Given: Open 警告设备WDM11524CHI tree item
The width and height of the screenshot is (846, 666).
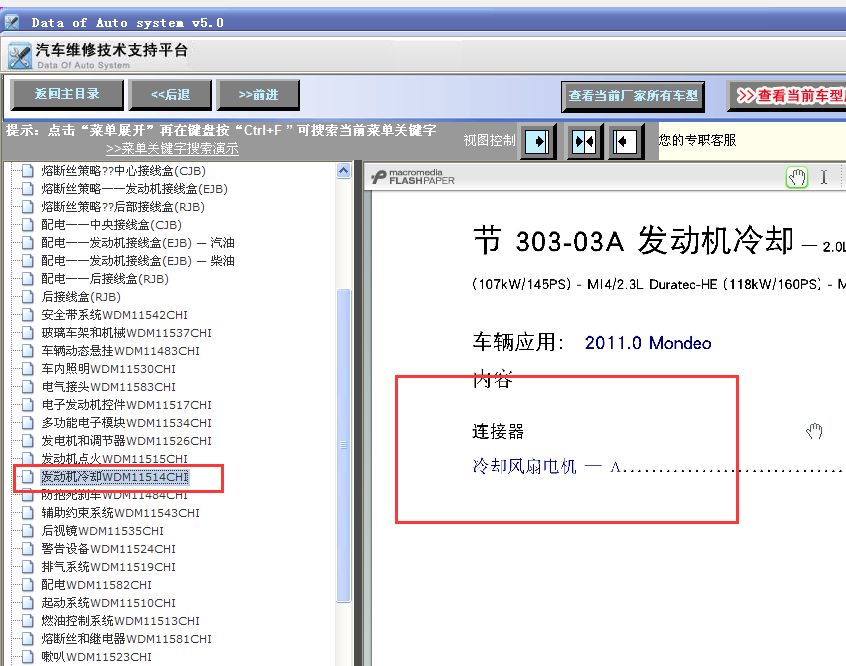Looking at the screenshot, I should [108, 549].
